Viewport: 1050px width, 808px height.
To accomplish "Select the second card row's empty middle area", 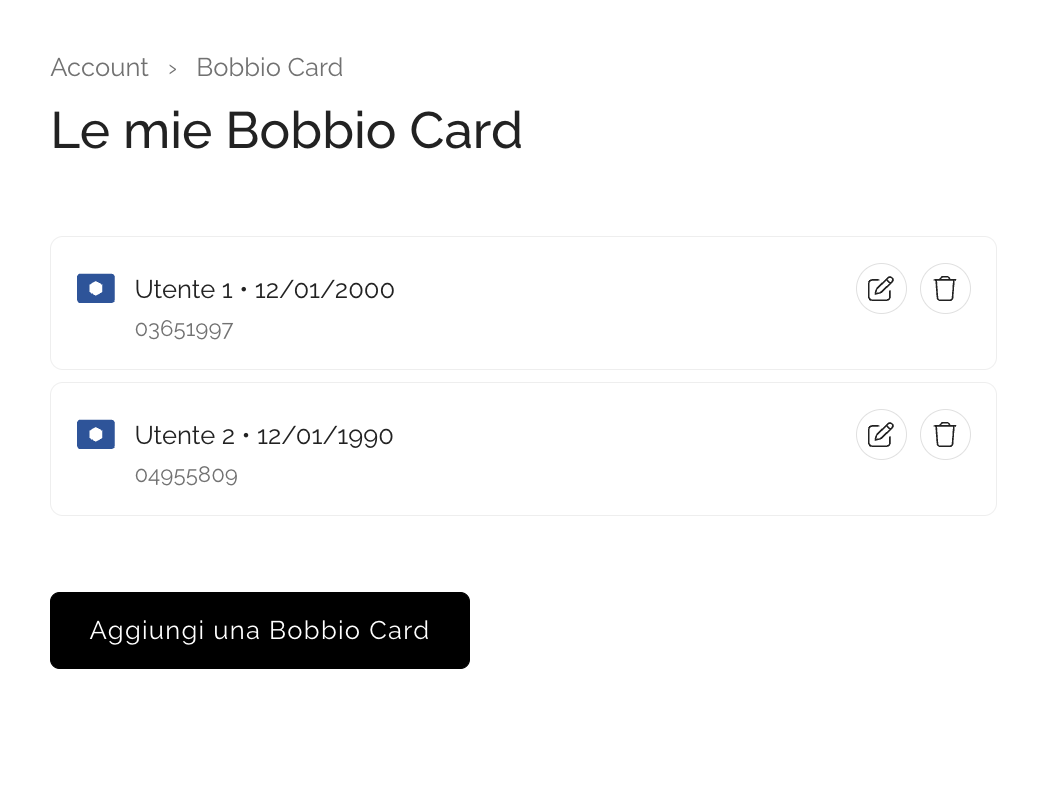I will (x=620, y=449).
